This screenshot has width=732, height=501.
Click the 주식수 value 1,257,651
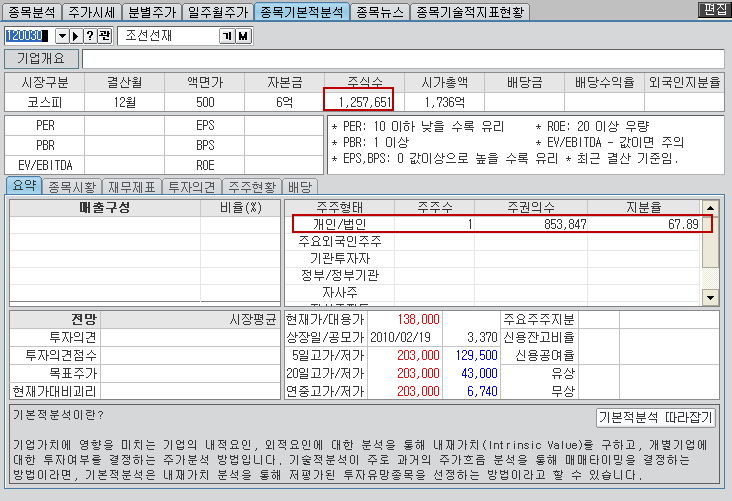[x=365, y=102]
